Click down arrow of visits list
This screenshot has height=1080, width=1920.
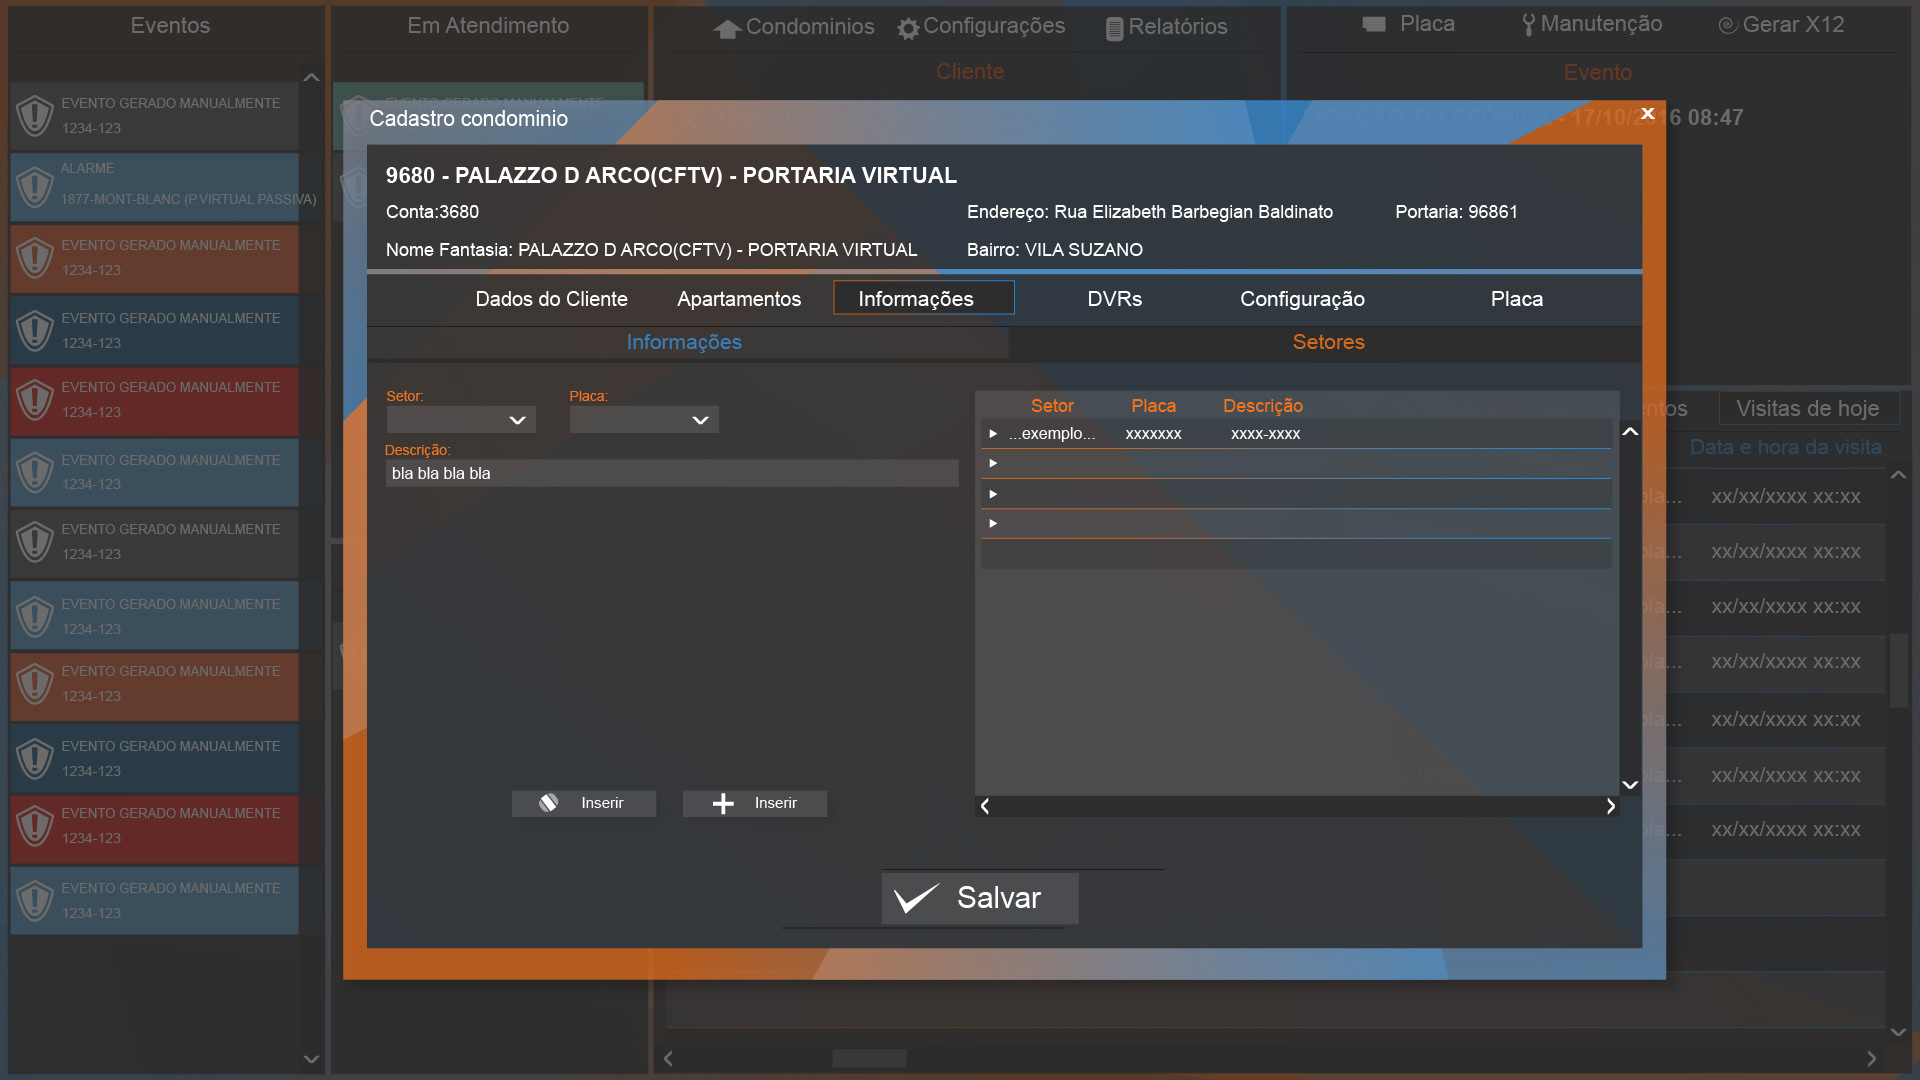(1898, 1032)
